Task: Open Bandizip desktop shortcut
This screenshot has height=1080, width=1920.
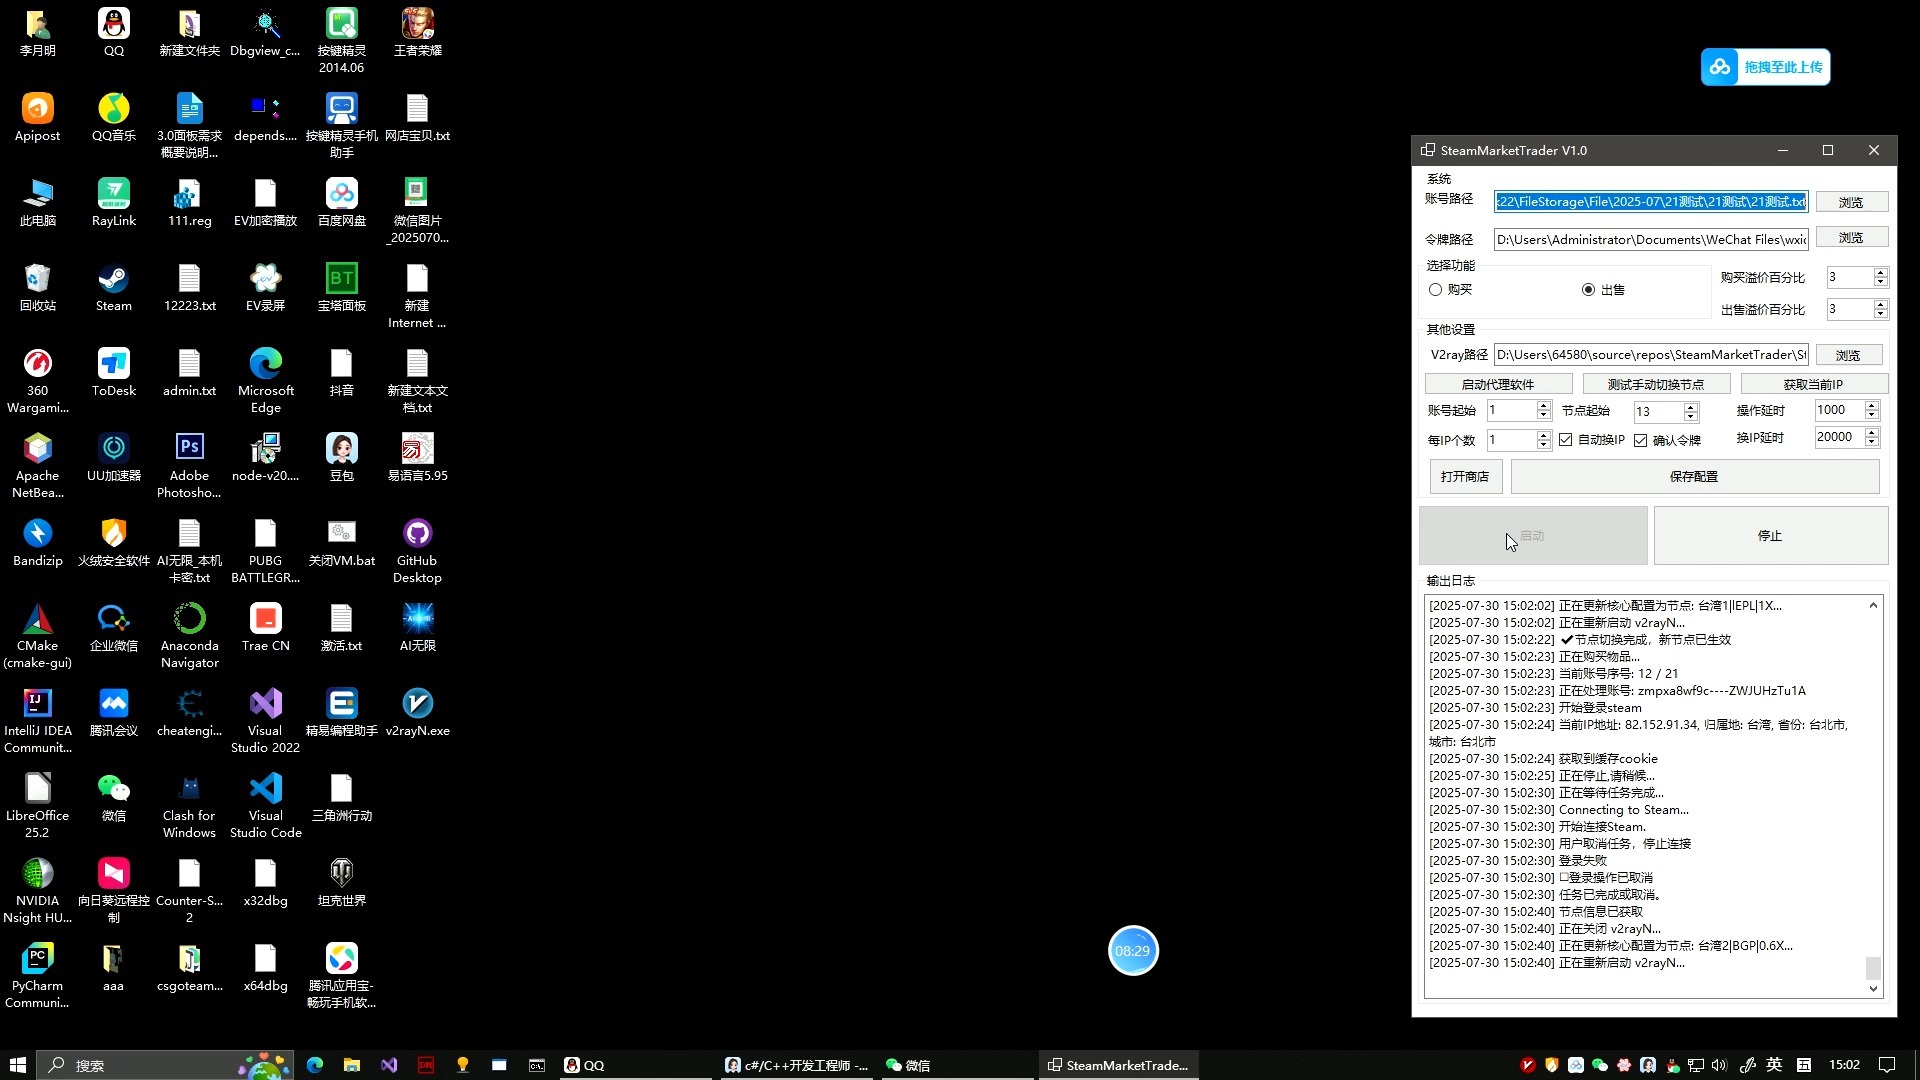Action: 37,543
